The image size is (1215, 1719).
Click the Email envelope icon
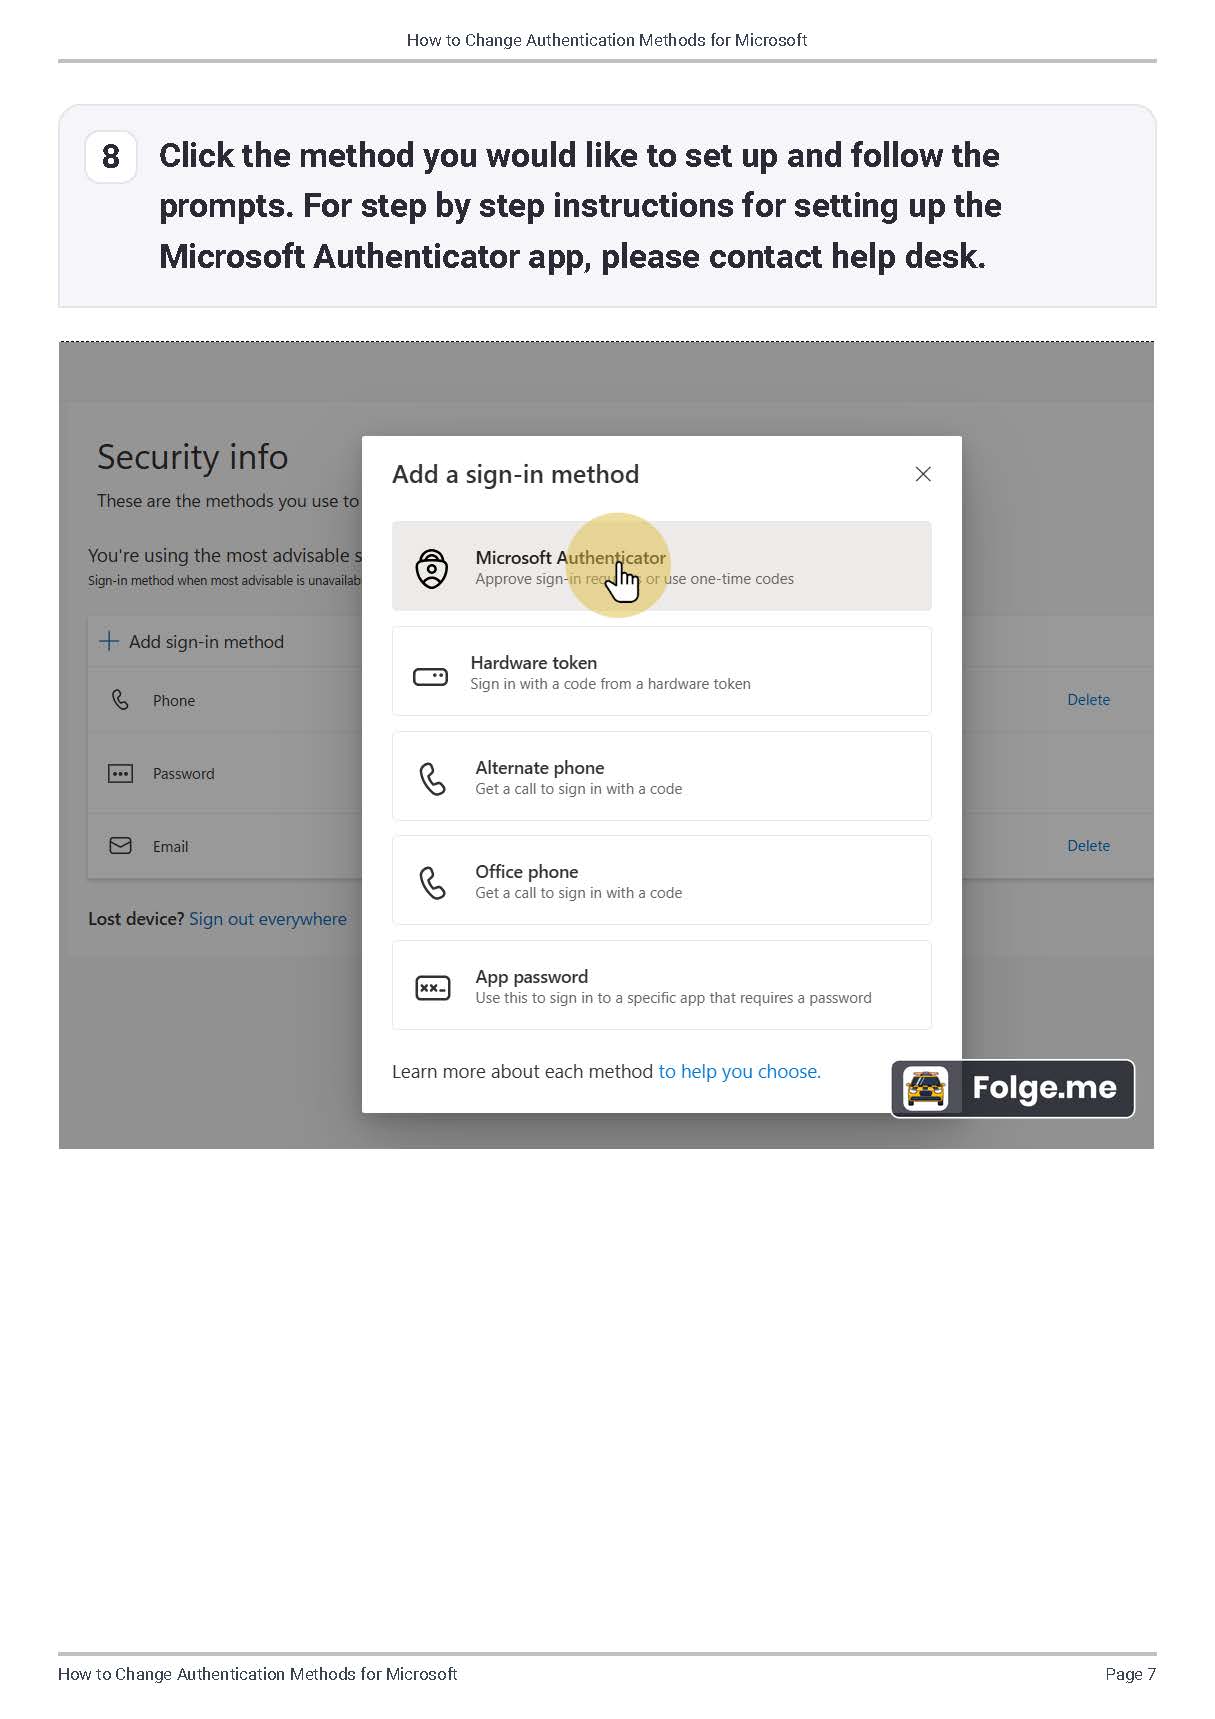120,846
